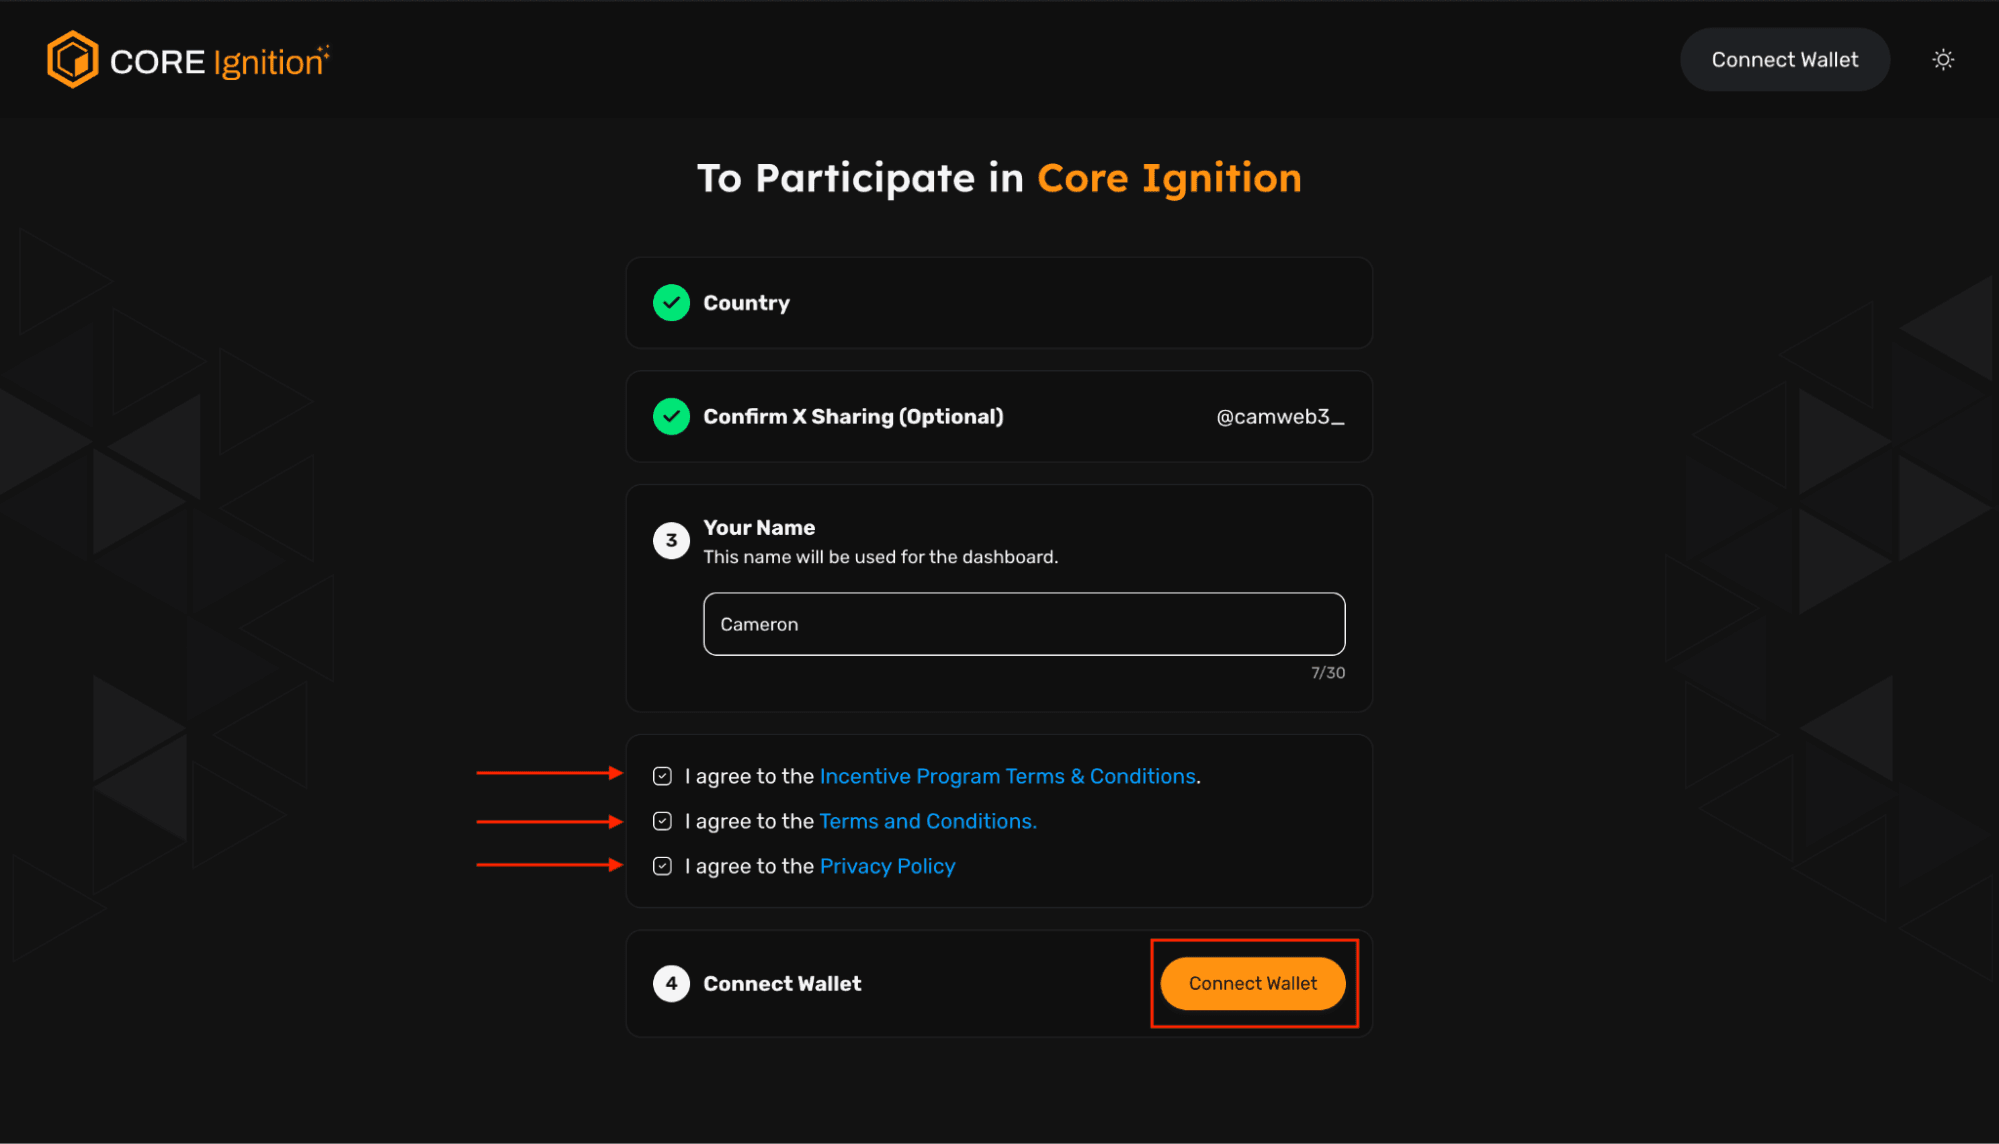This screenshot has width=1999, height=1144.
Task: Click the @camweb3_ handle text
Action: point(1279,416)
